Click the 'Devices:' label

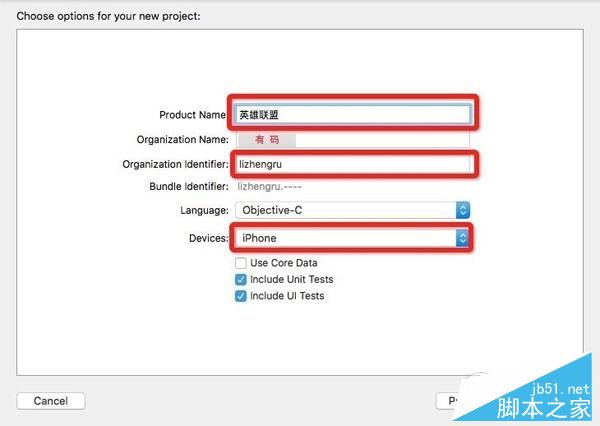pos(208,238)
